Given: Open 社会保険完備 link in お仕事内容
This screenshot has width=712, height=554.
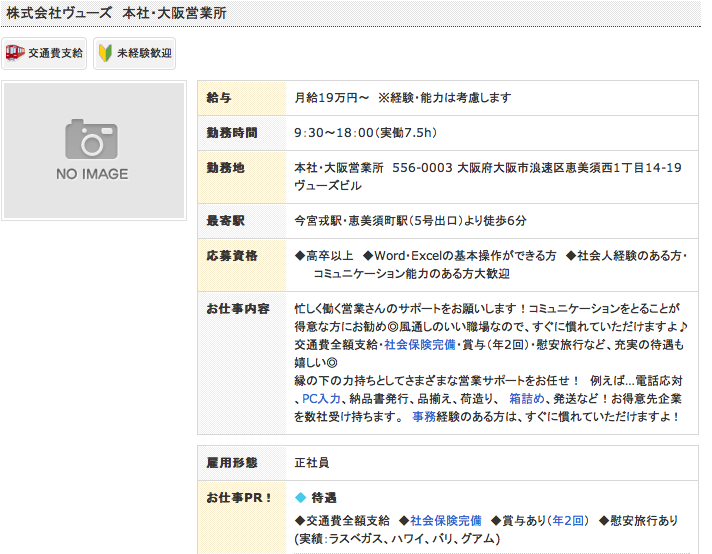Looking at the screenshot, I should (x=420, y=345).
